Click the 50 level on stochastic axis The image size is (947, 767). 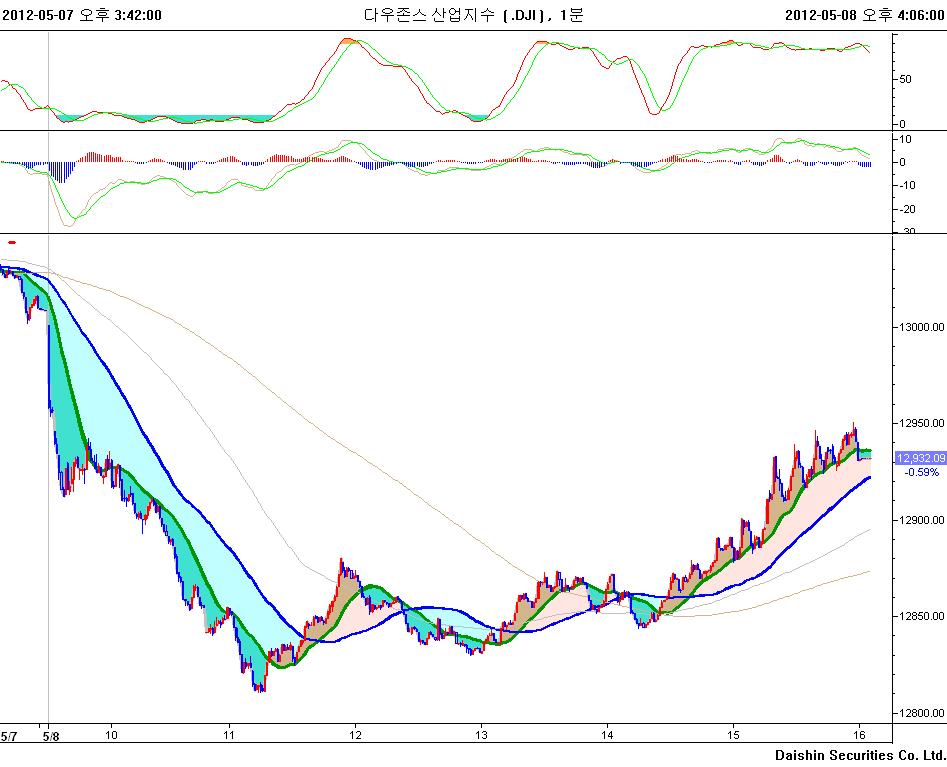[905, 79]
